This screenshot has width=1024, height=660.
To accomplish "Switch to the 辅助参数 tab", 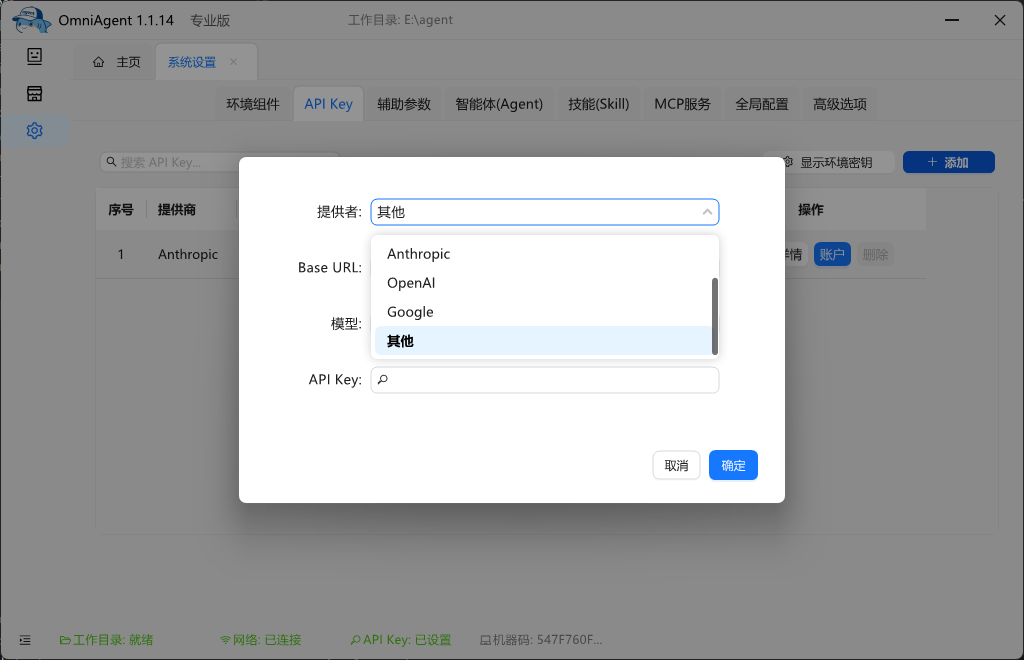I will click(404, 104).
